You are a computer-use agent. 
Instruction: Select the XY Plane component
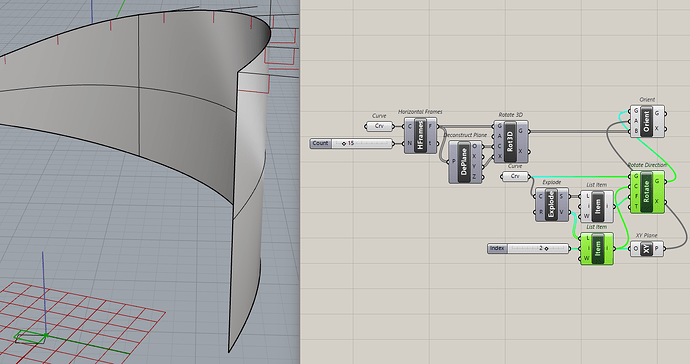[x=647, y=249]
